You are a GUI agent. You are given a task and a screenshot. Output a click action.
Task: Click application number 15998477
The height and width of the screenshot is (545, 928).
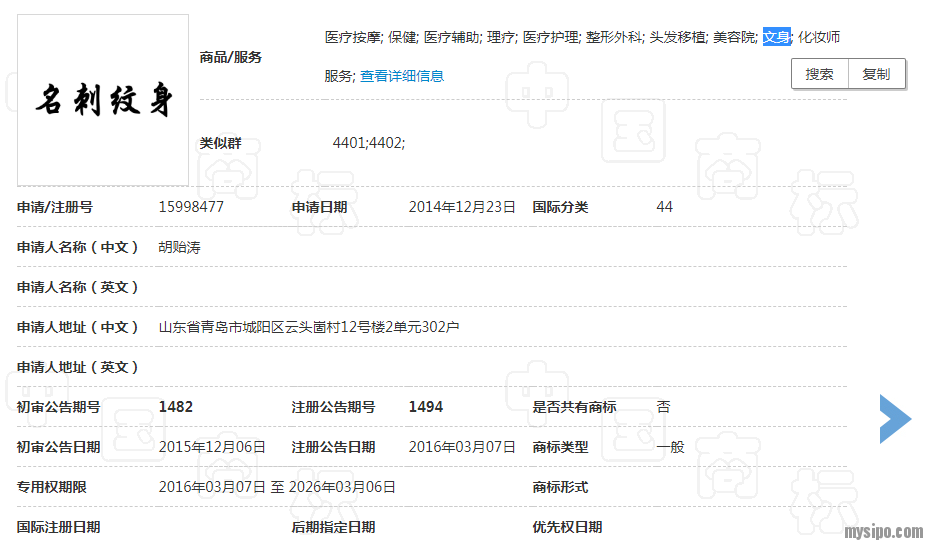[191, 207]
